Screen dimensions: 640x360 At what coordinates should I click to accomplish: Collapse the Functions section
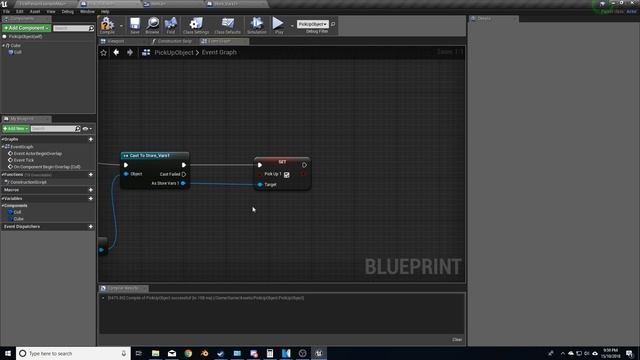click(2, 175)
